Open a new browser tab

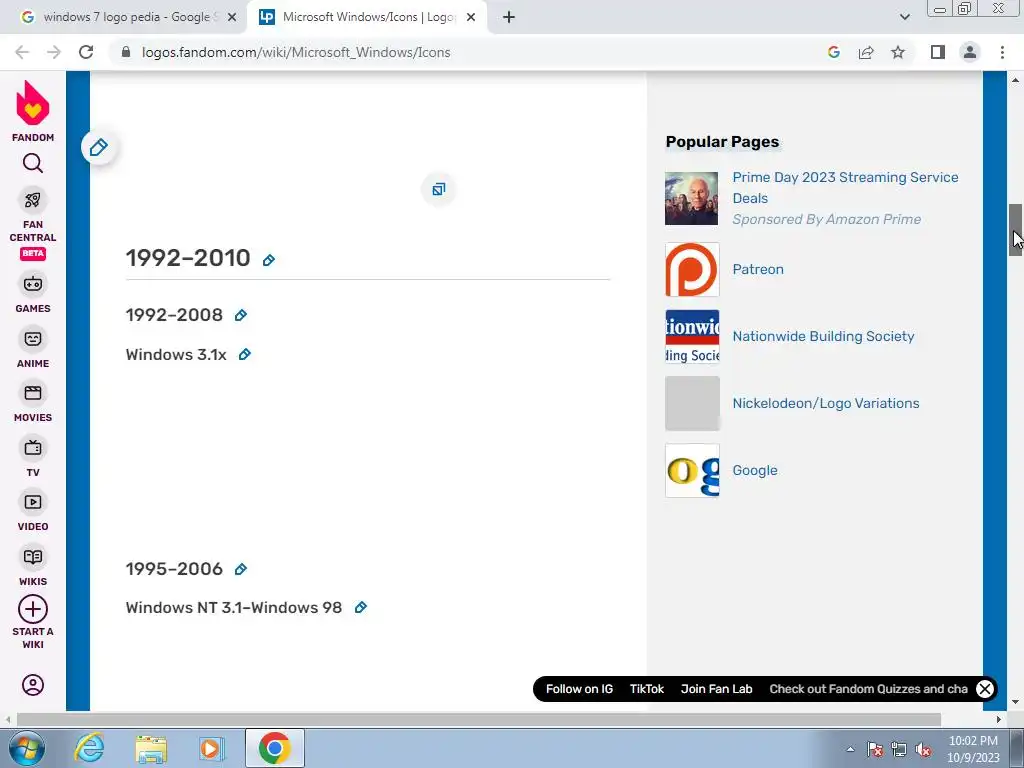[x=509, y=17]
